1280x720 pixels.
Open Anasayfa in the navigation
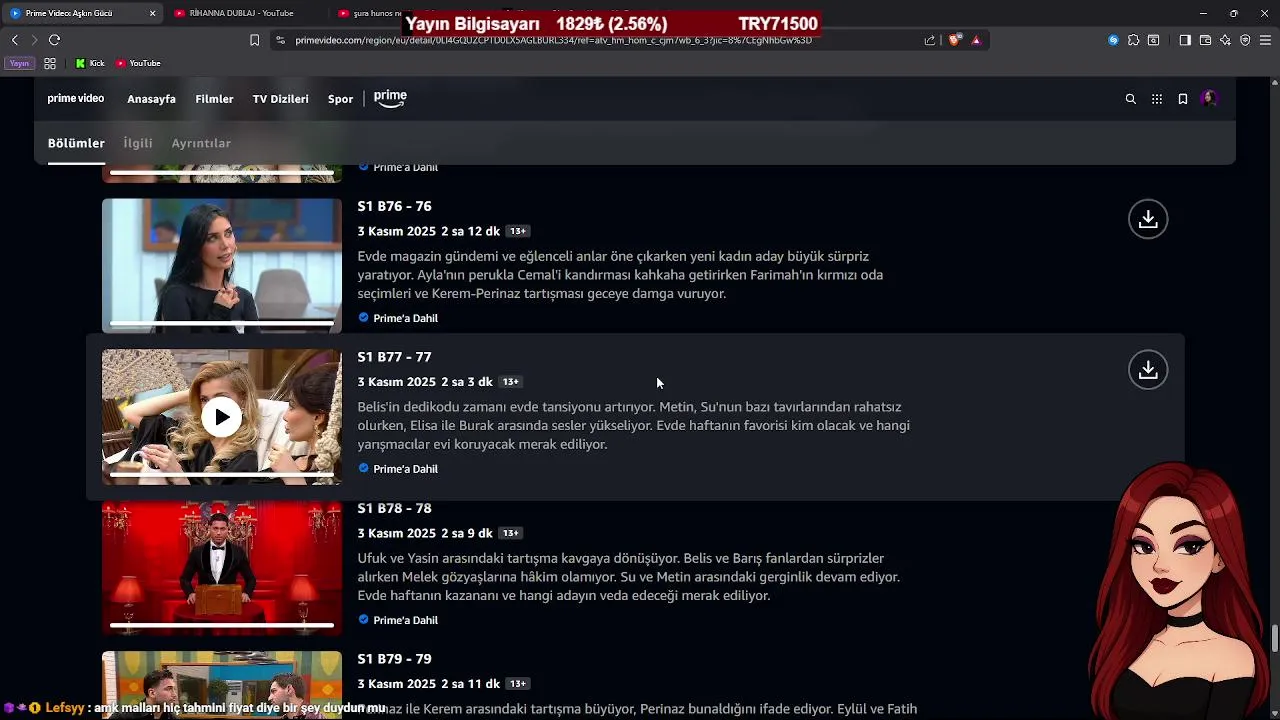point(151,99)
